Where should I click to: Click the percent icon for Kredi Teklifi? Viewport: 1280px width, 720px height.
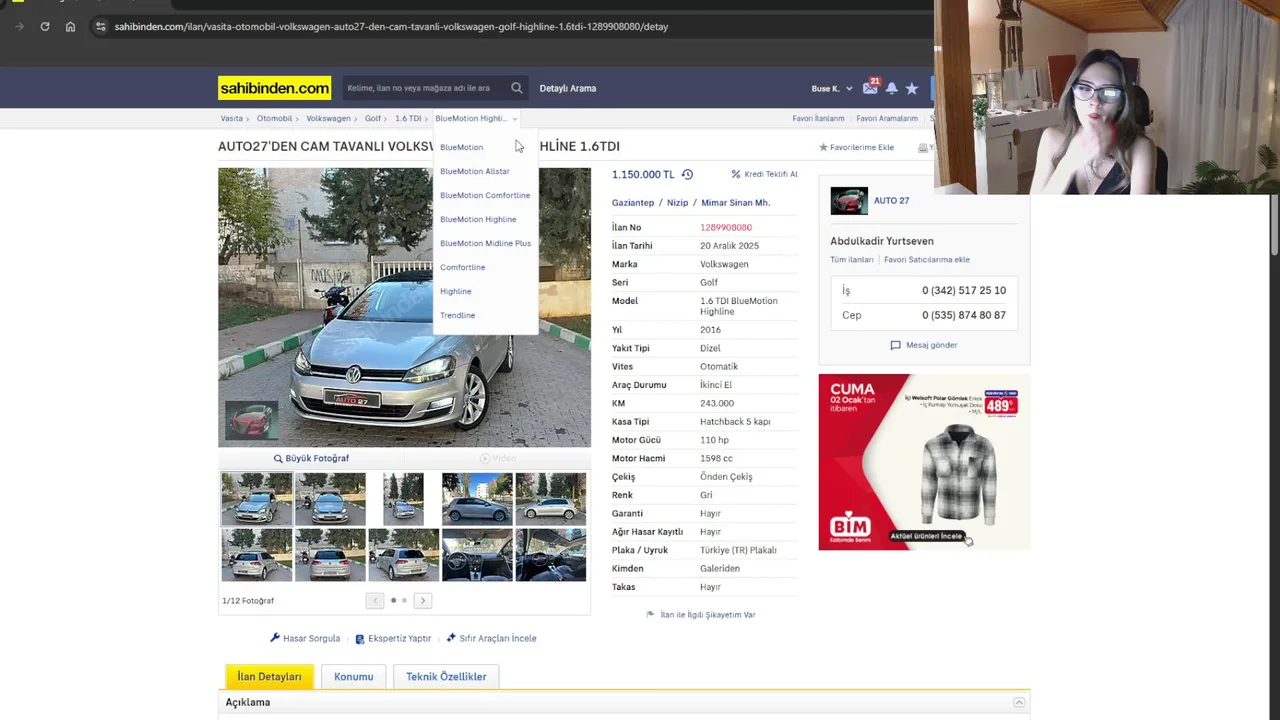(x=736, y=174)
